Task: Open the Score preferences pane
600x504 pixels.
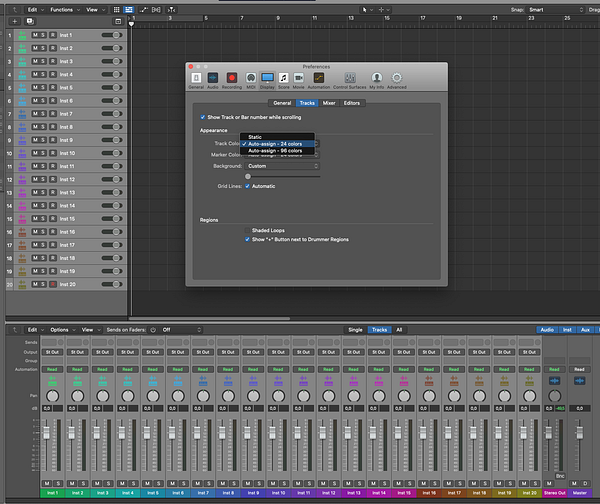Action: (284, 79)
